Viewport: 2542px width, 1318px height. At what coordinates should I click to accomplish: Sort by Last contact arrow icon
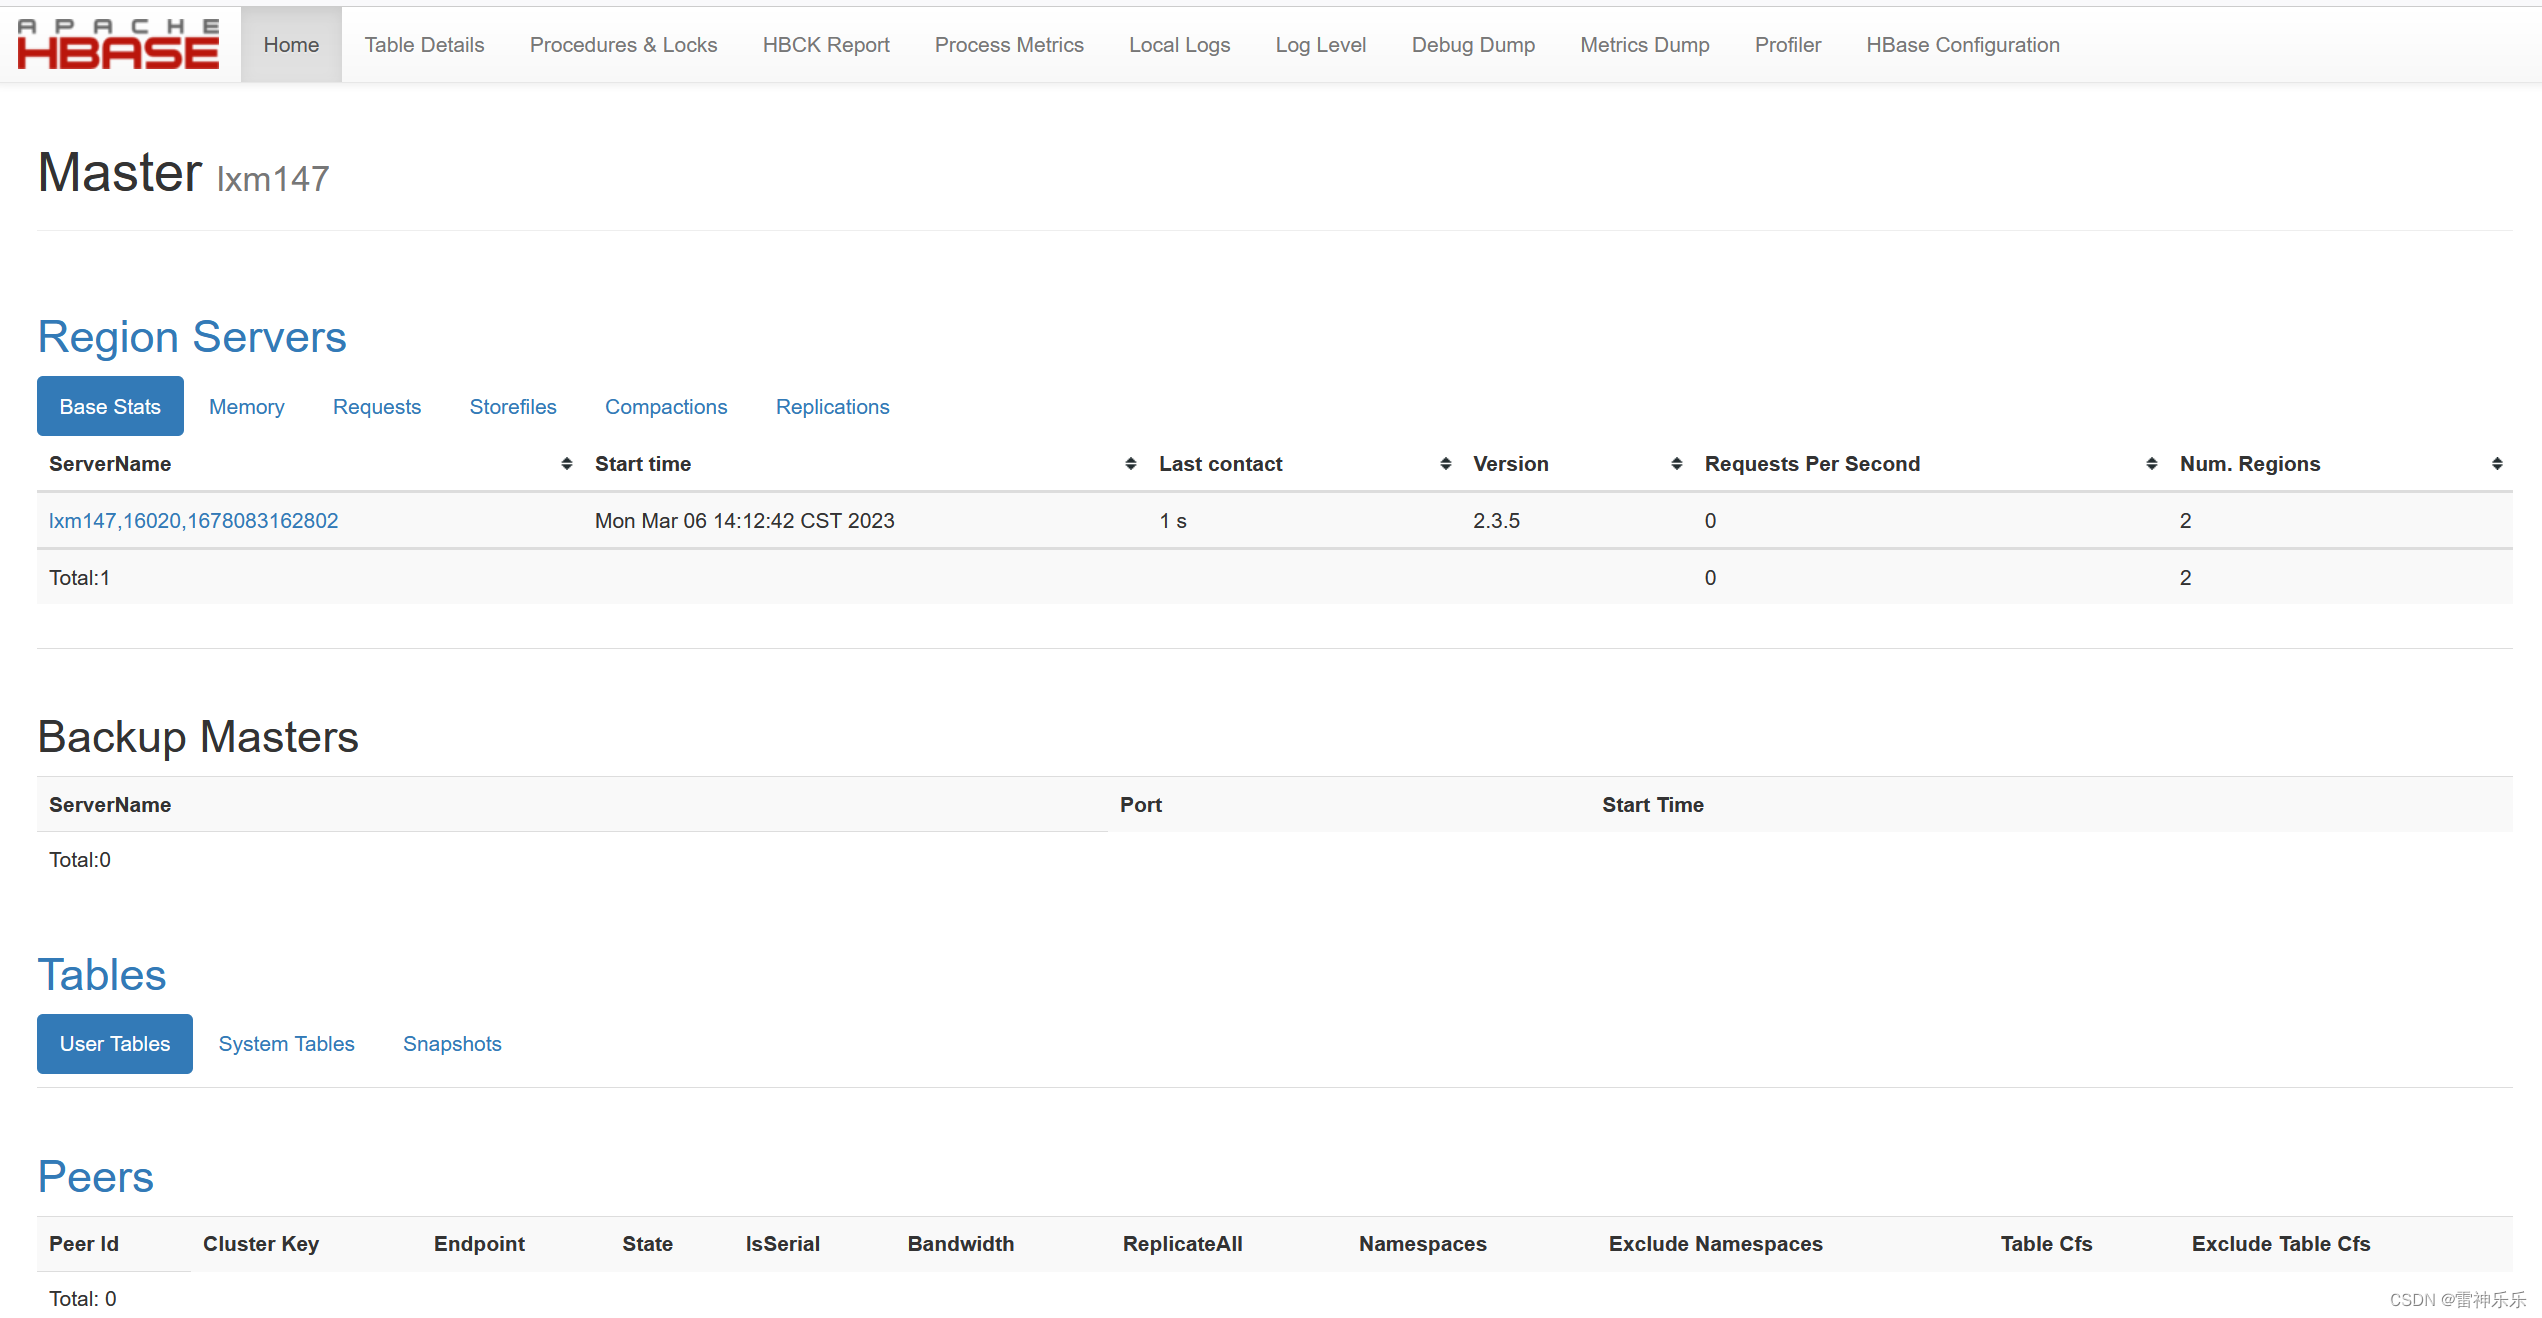tap(1445, 464)
